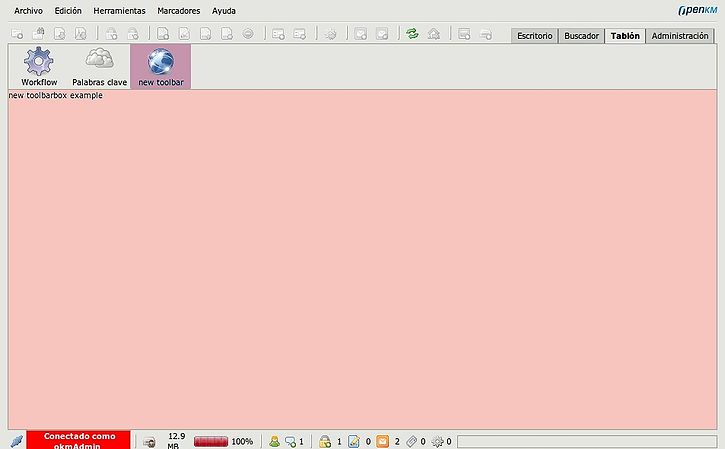Click the find document toolbar icon
725x449 pixels.
(60, 34)
